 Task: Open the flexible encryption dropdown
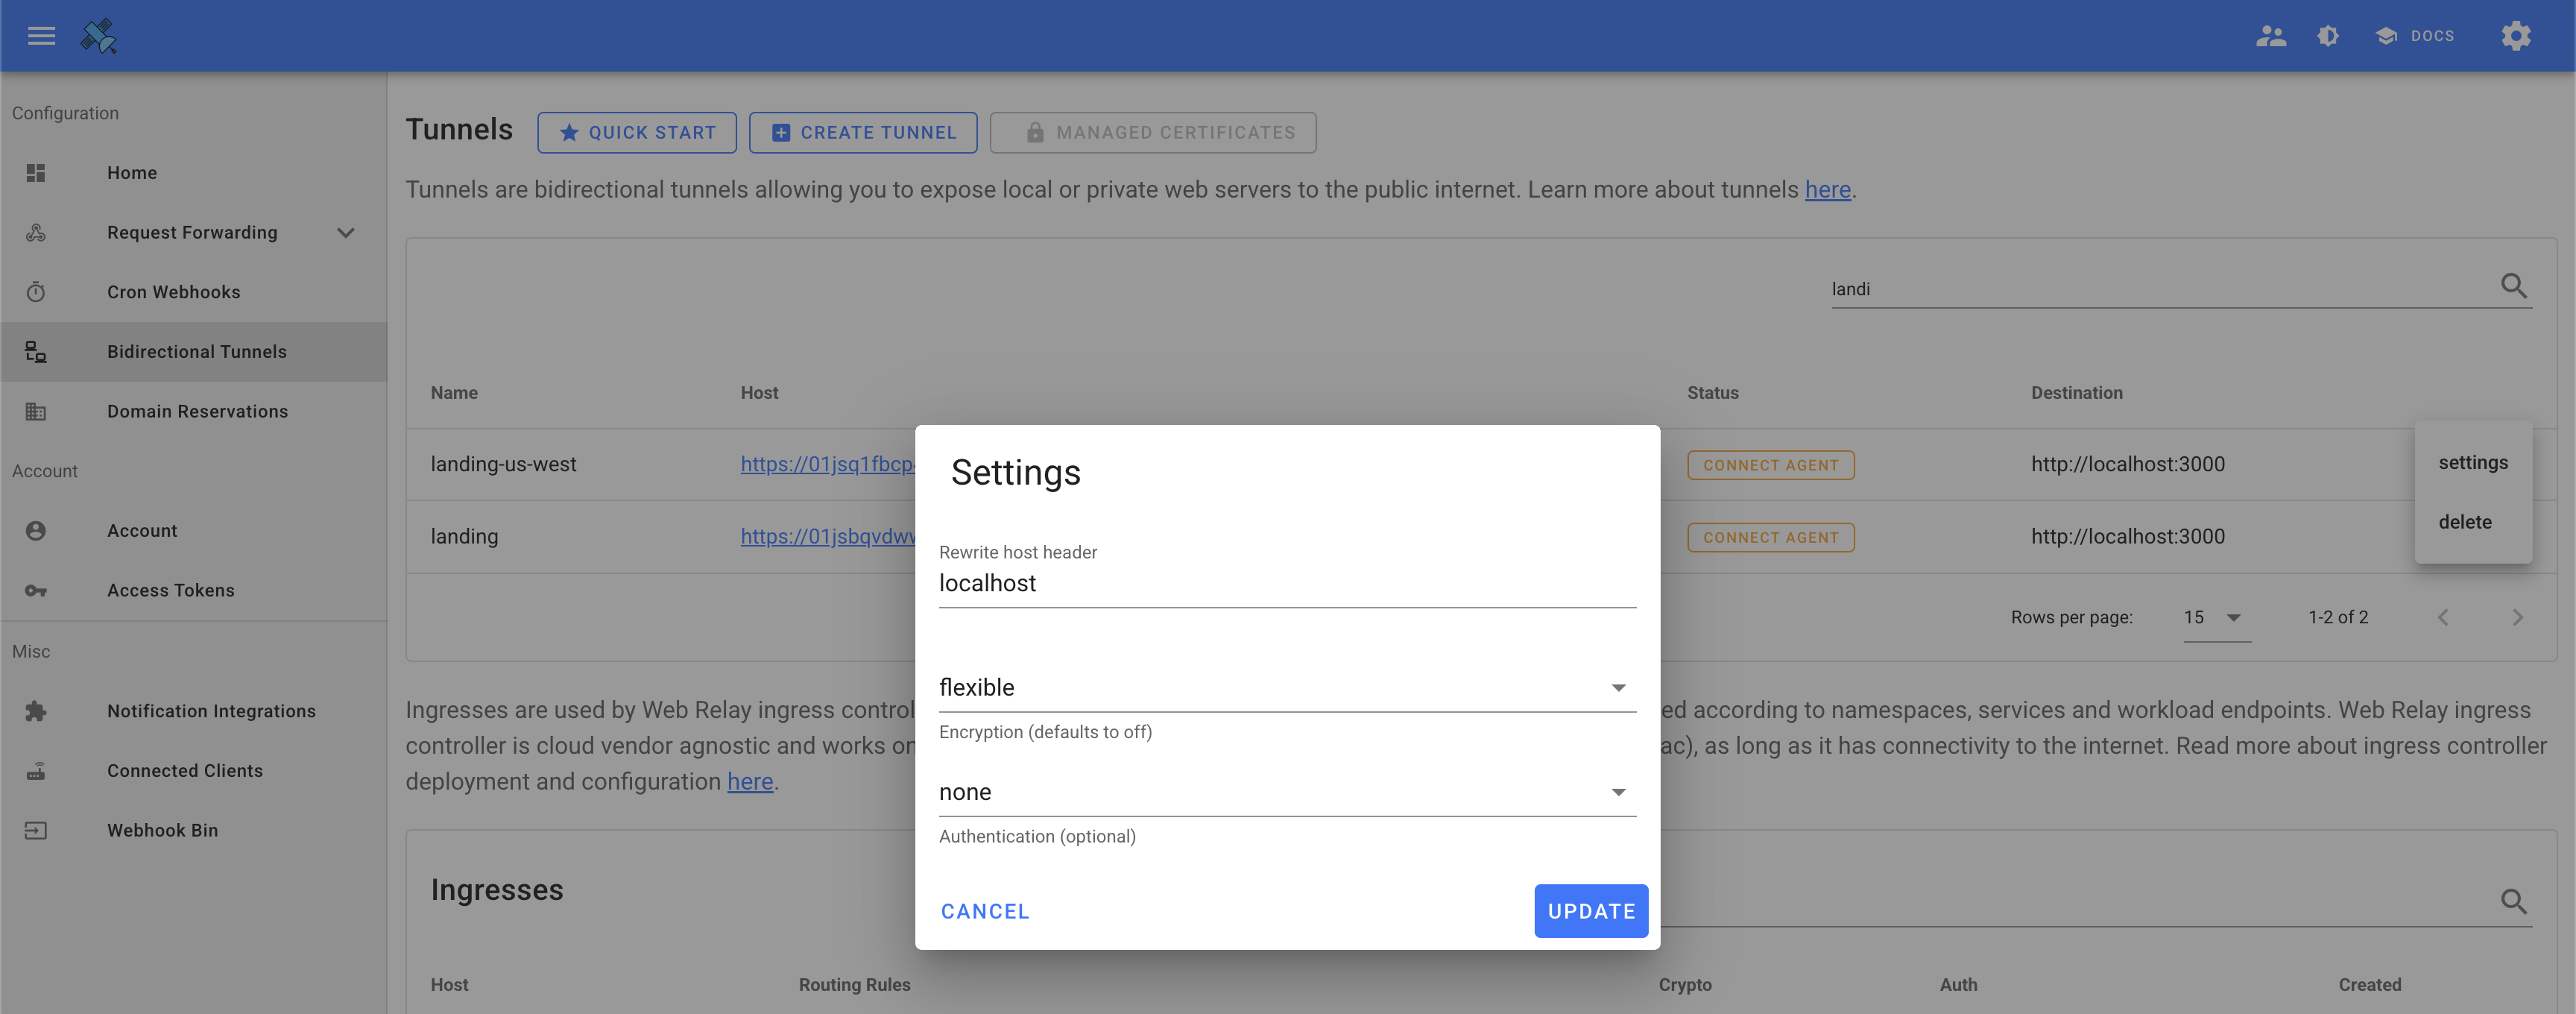pyautogui.click(x=1286, y=688)
